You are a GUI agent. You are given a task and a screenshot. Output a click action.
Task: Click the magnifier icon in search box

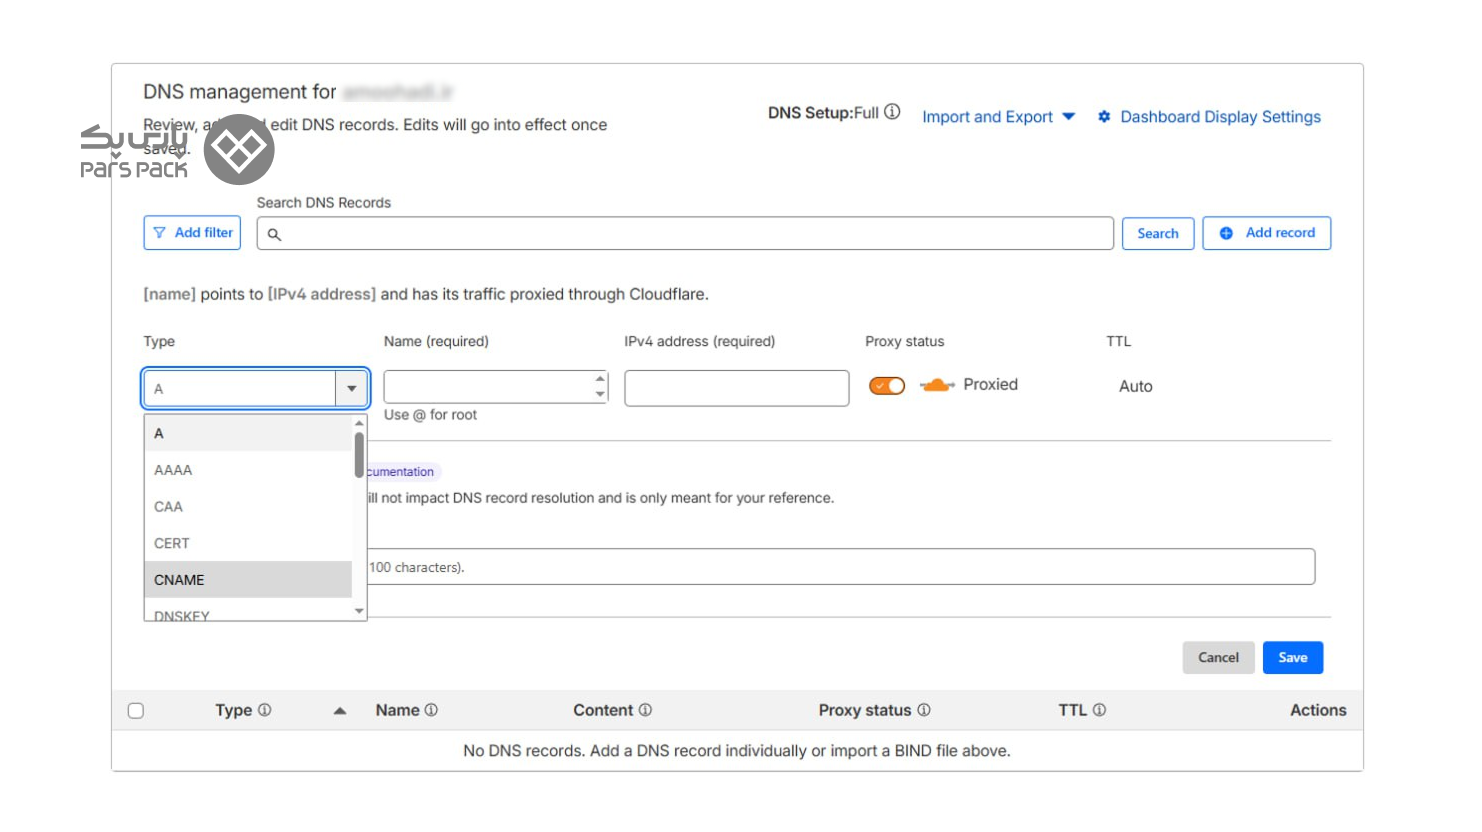(274, 234)
